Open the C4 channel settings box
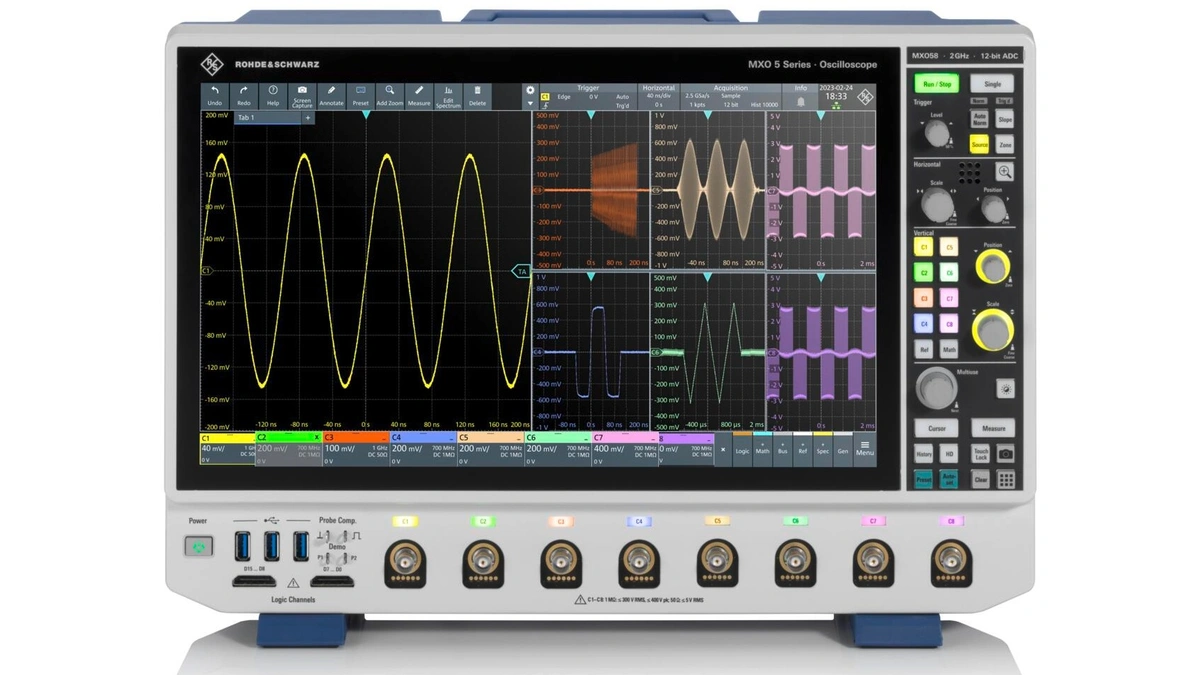Viewport: 1200px width, 675px height. 423,448
